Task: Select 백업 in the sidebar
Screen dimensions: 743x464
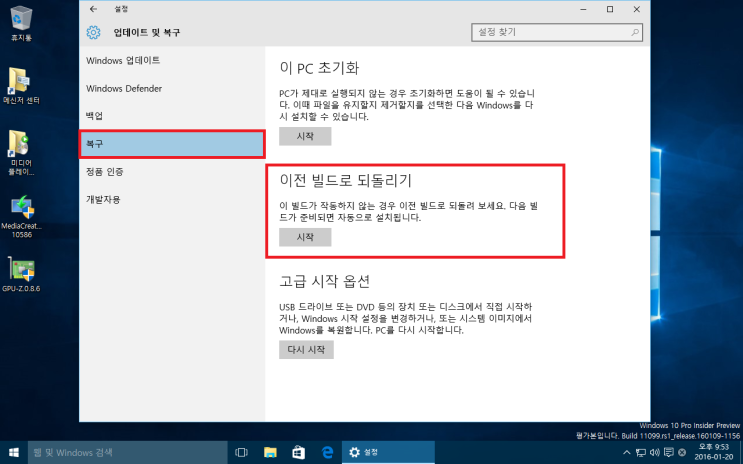Action: (x=94, y=116)
